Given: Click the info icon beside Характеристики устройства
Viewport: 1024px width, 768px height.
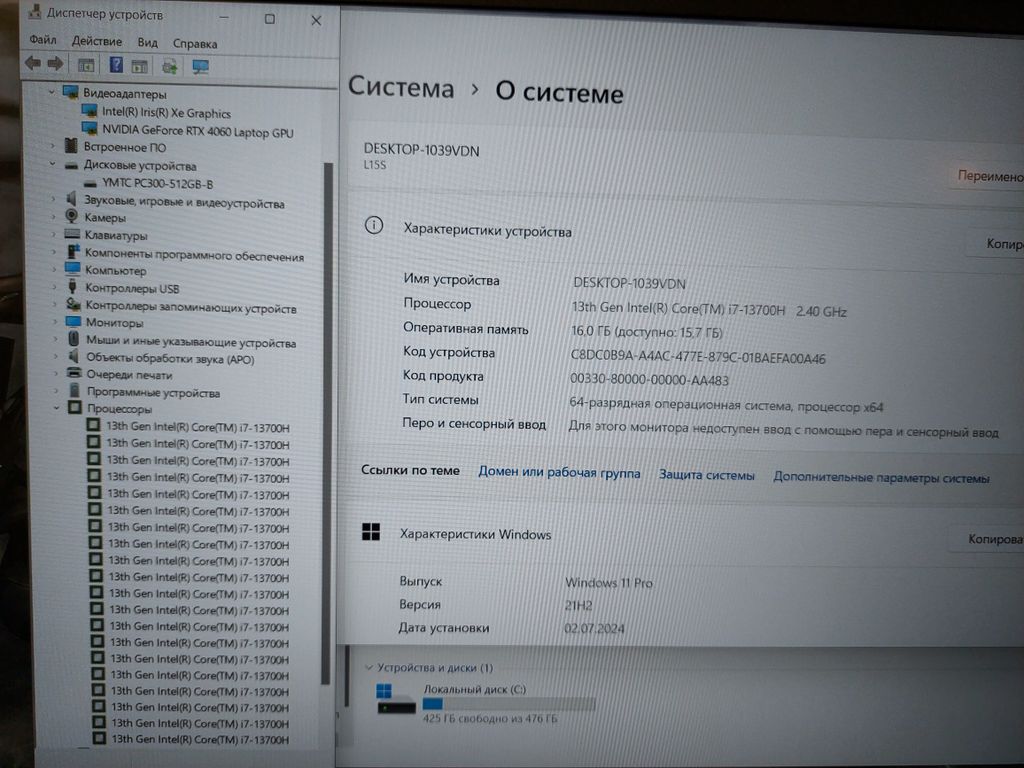Looking at the screenshot, I should click(374, 226).
